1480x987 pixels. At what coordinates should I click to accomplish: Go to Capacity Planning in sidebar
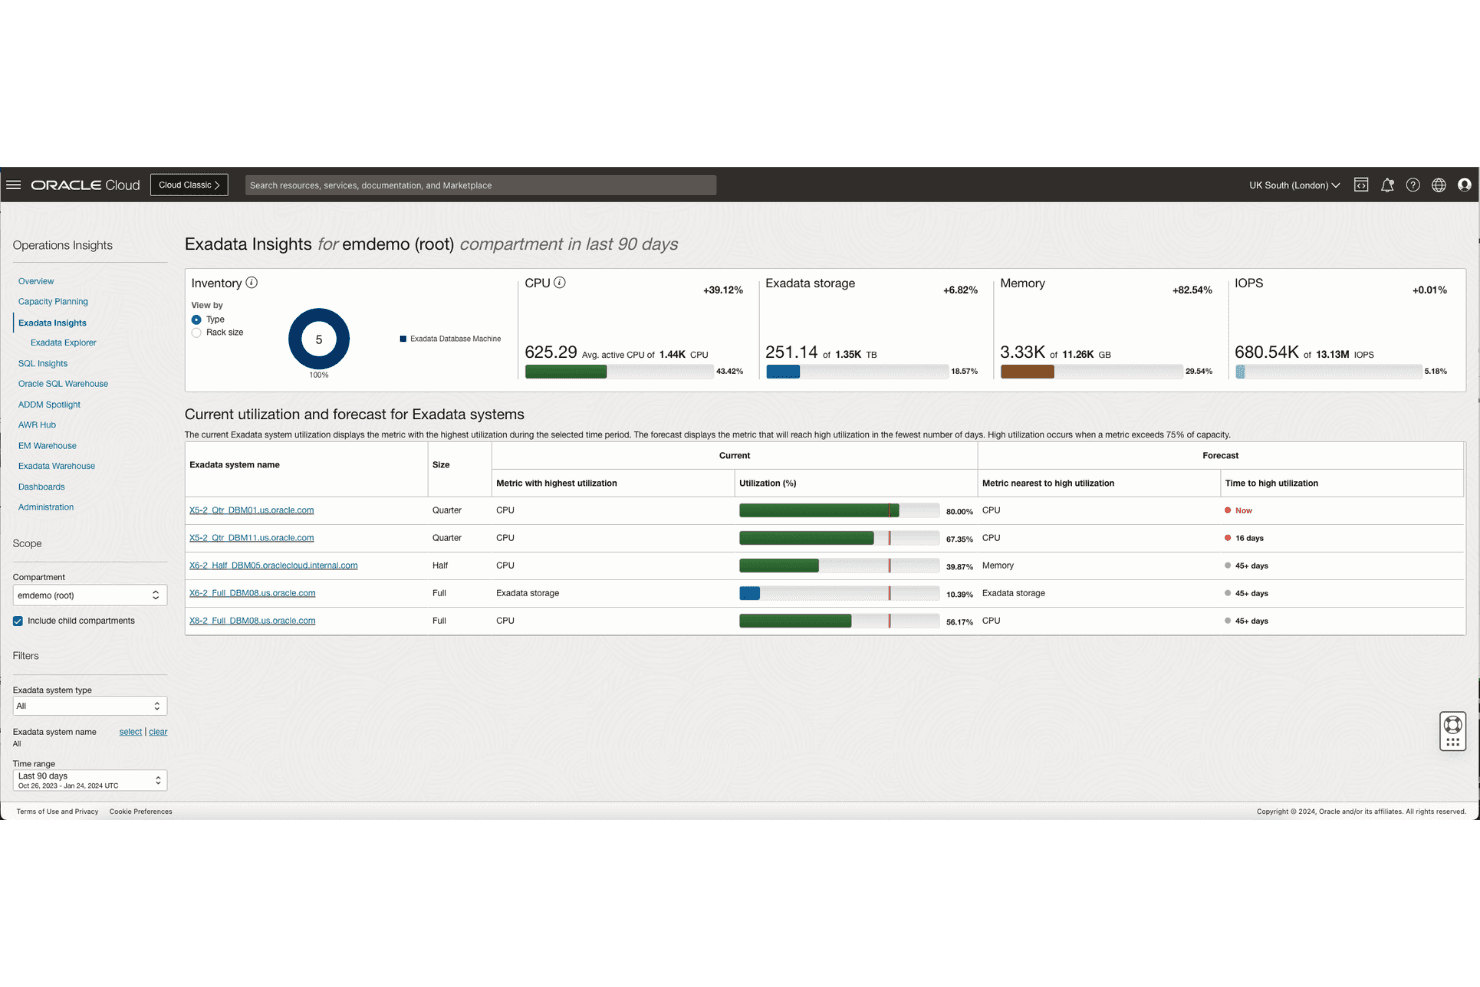coord(53,302)
